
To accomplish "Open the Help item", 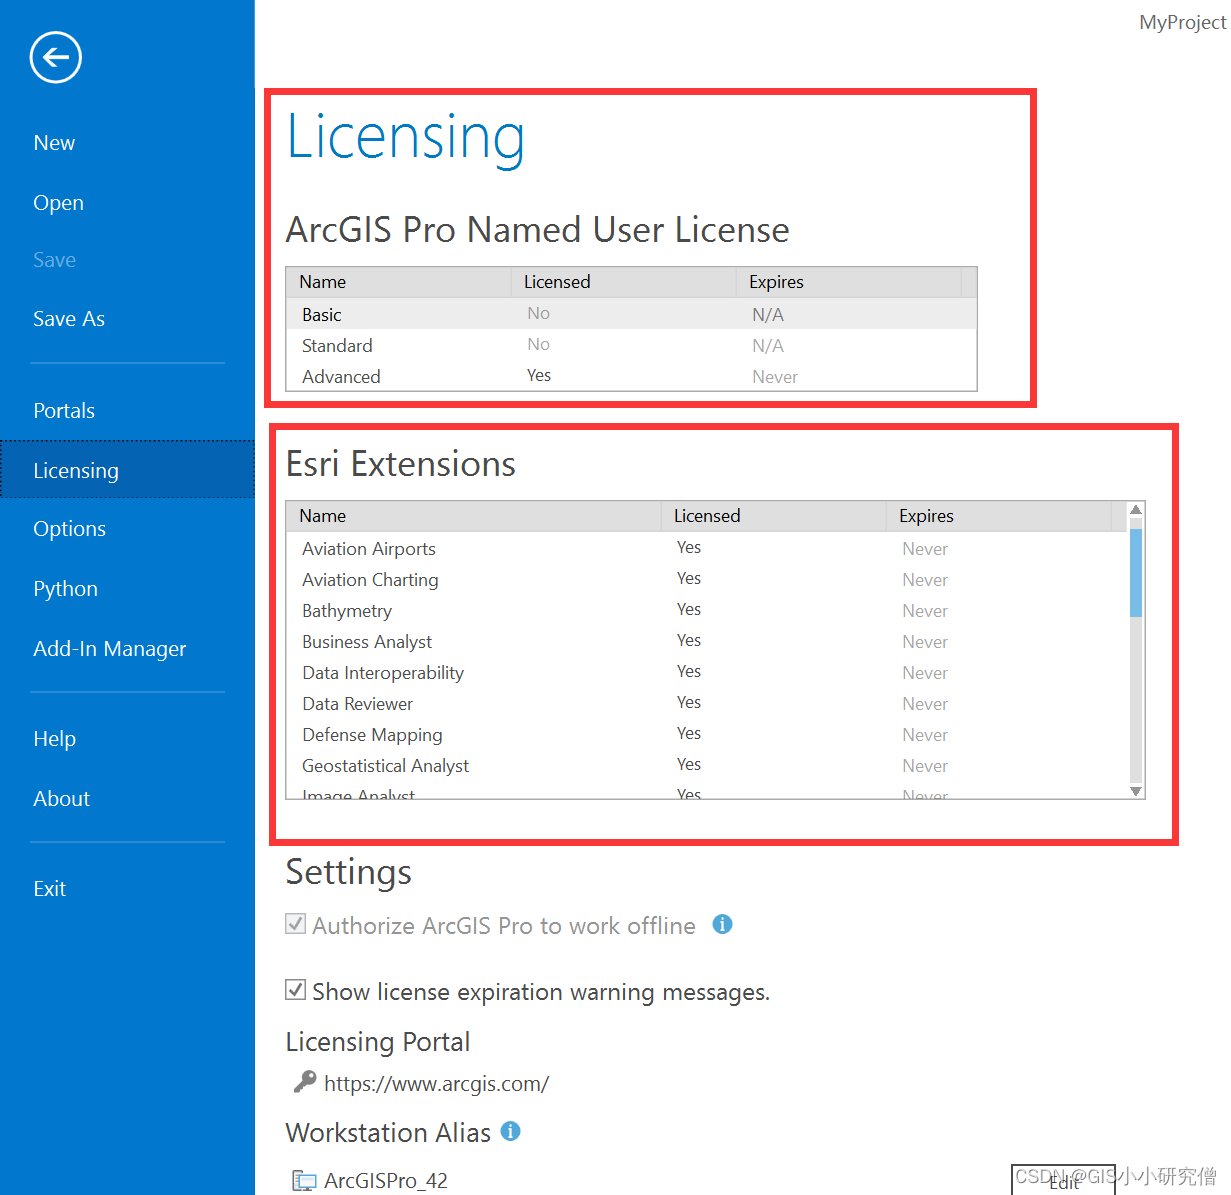I will point(54,739).
